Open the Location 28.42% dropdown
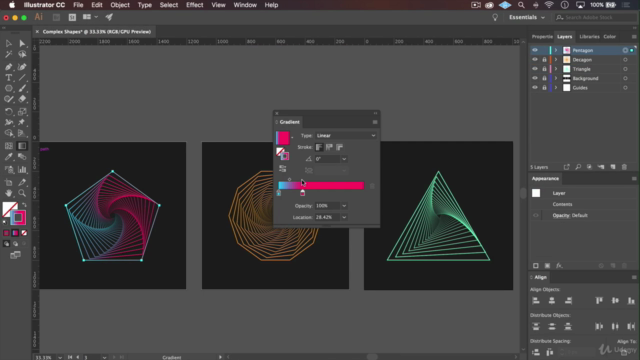The width and height of the screenshot is (640, 360). (x=344, y=217)
